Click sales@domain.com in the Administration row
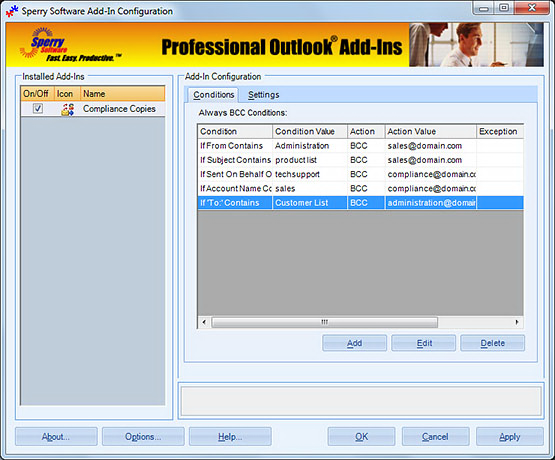The height and width of the screenshot is (460, 555). pos(430,146)
